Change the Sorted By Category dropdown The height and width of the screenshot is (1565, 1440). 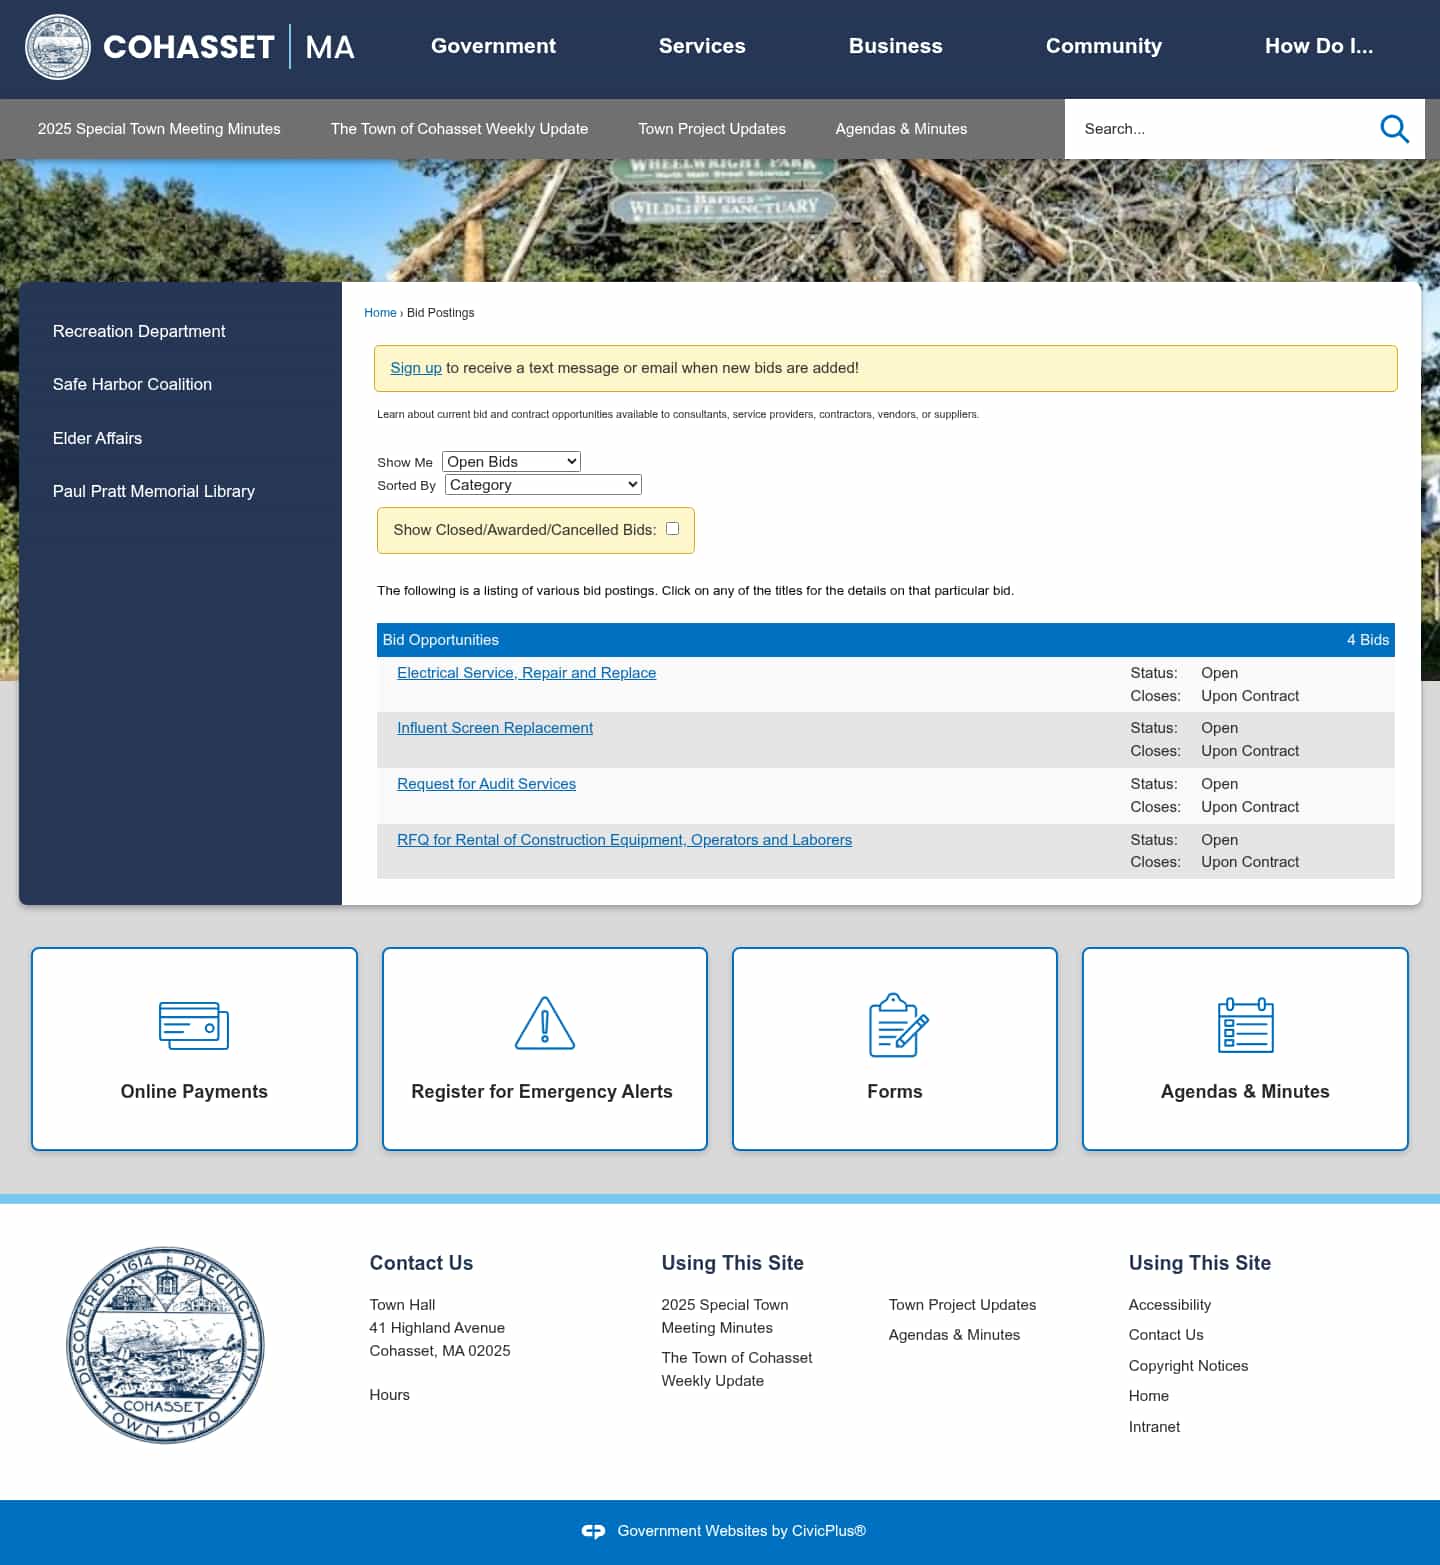click(542, 484)
